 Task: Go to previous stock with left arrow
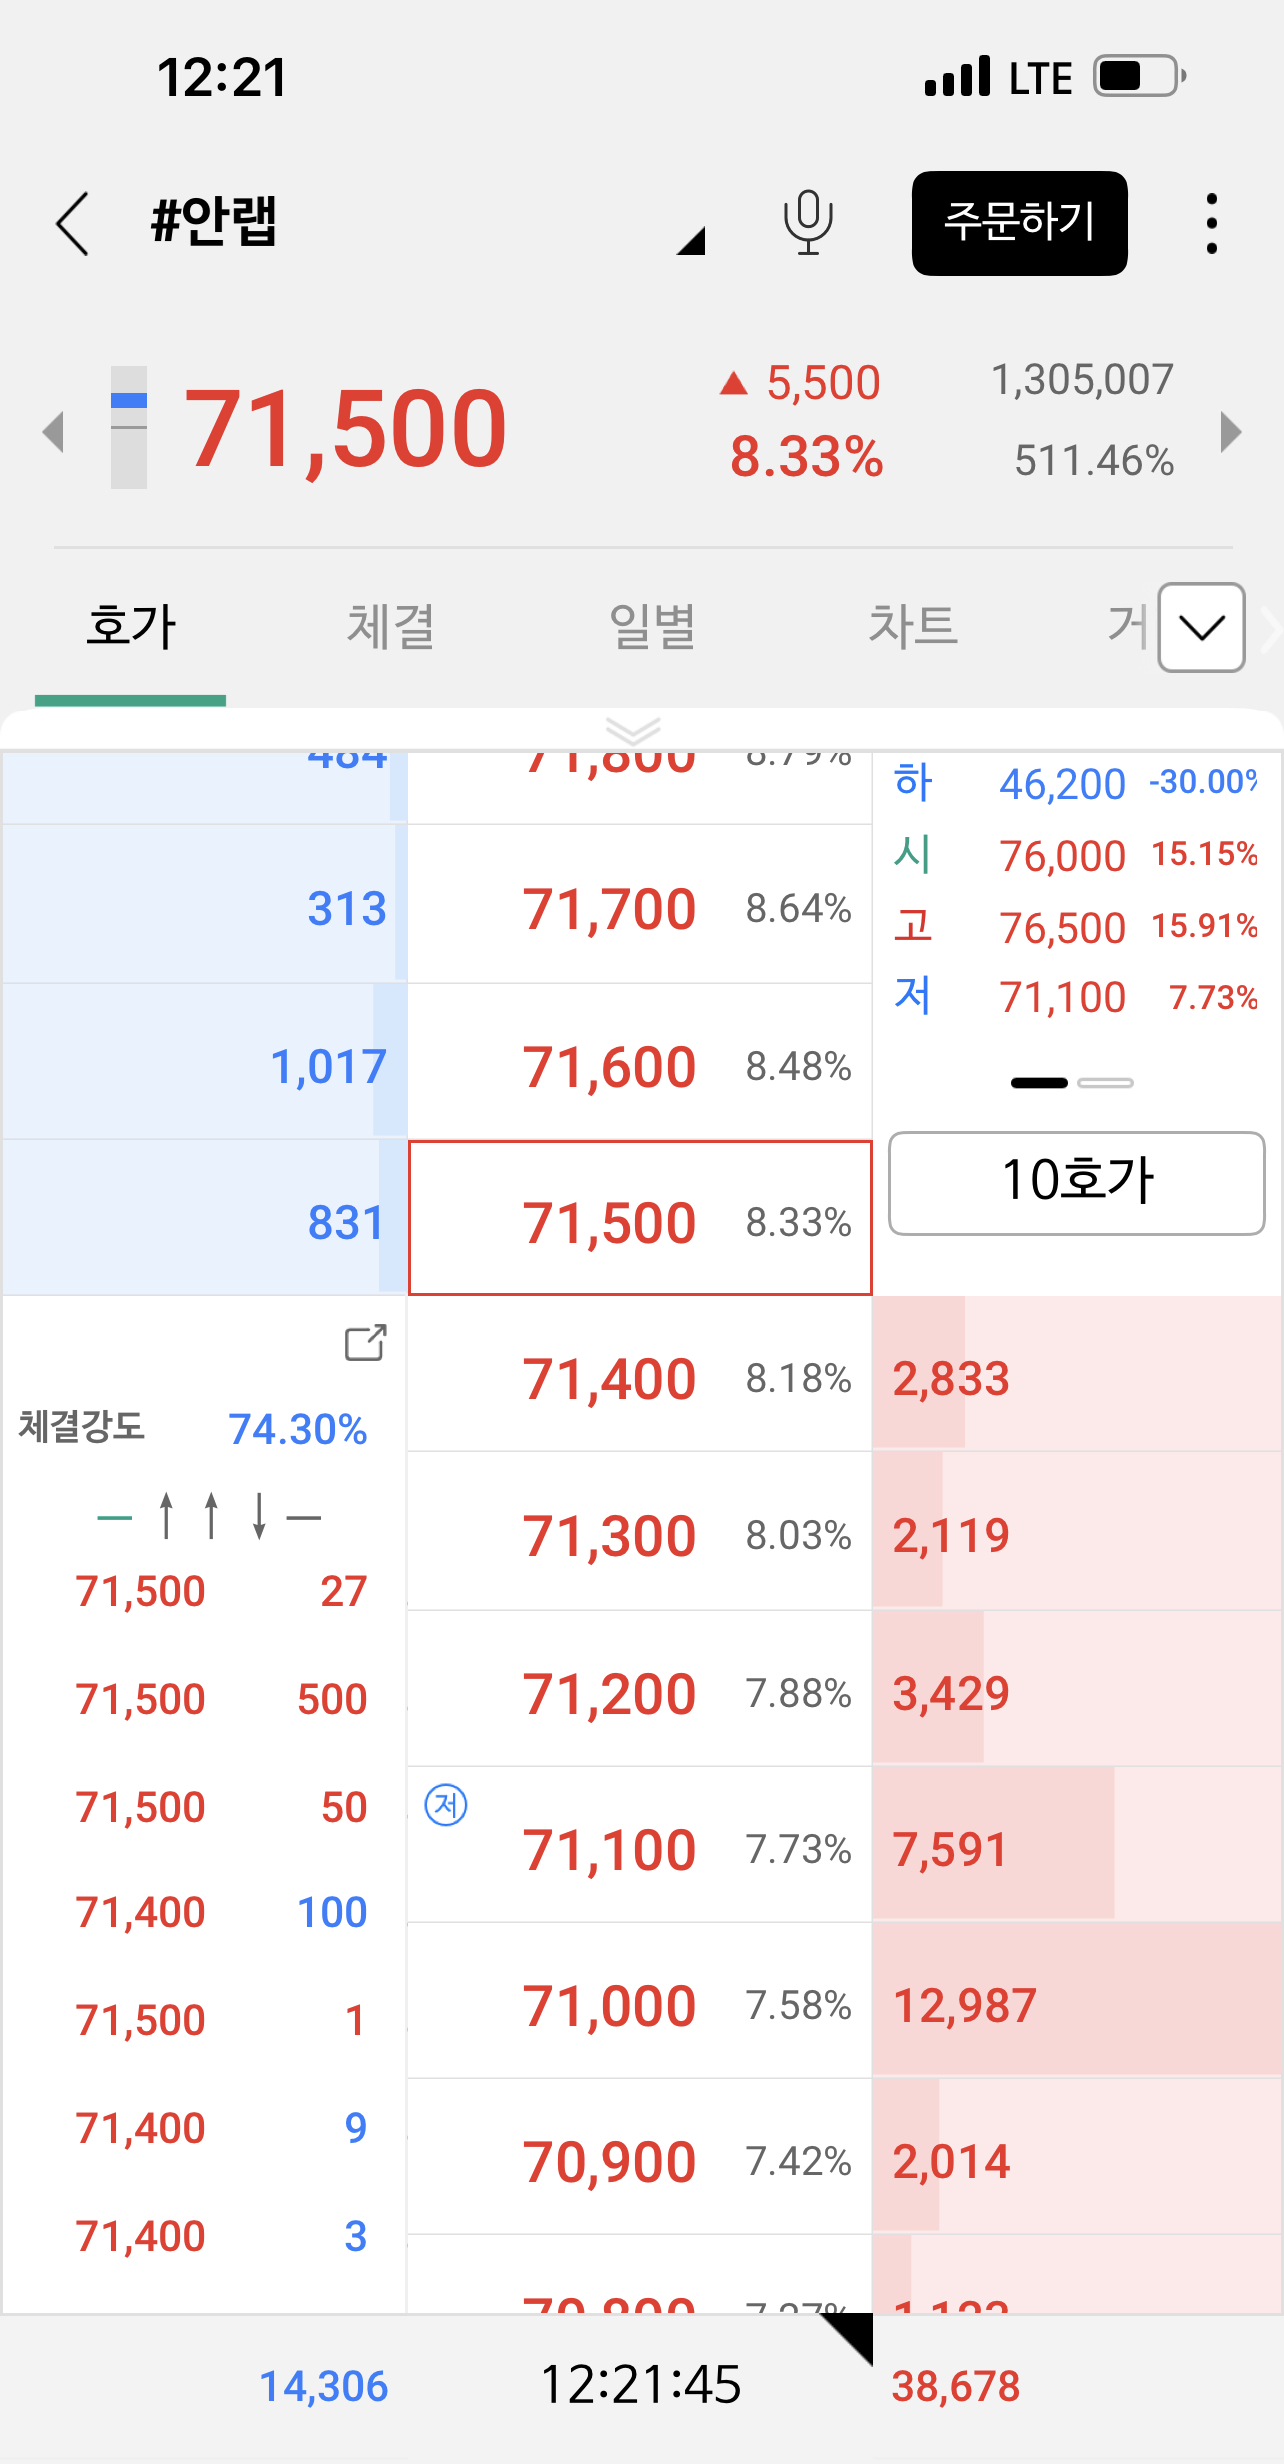coord(53,432)
